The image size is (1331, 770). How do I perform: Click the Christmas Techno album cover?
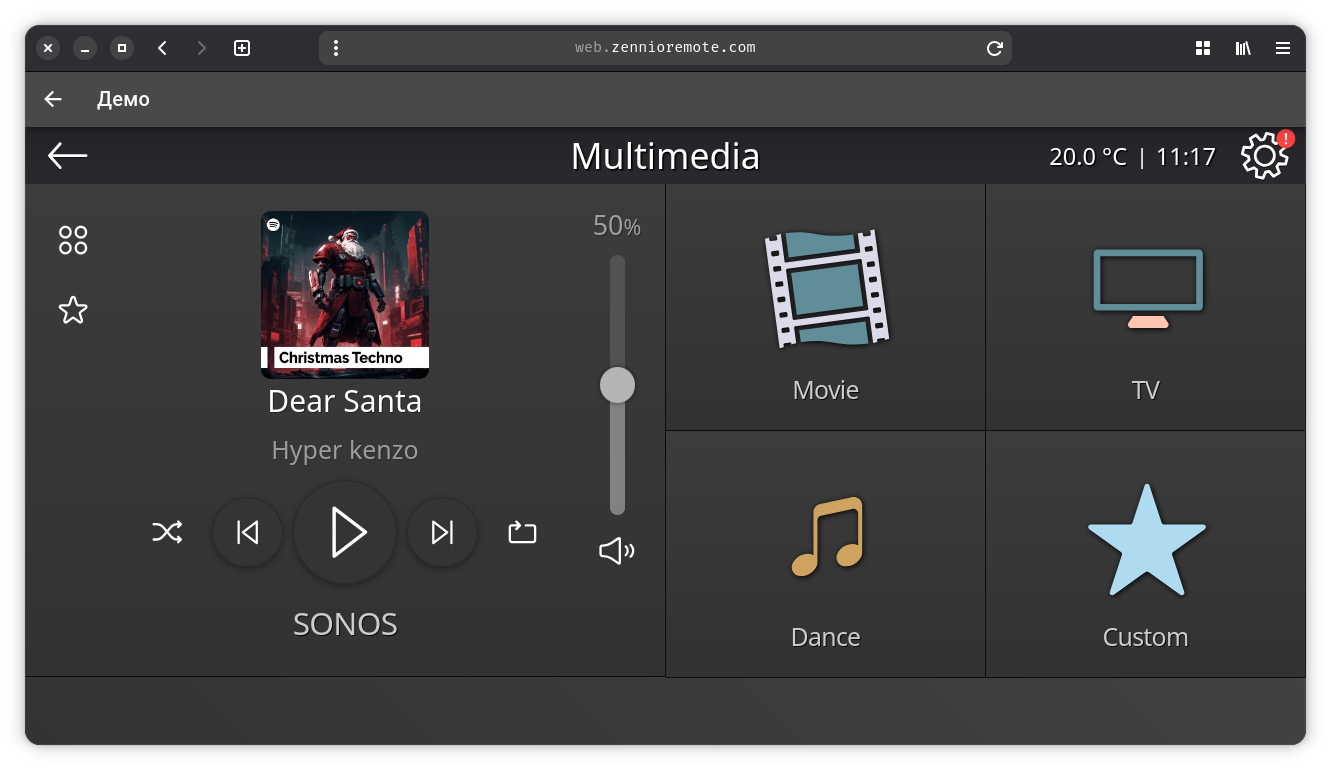pyautogui.click(x=345, y=295)
